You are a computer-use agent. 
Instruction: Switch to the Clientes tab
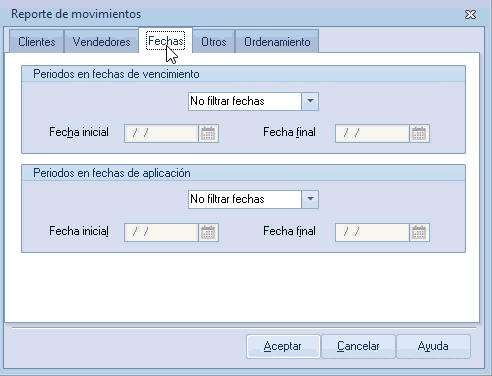pyautogui.click(x=37, y=42)
